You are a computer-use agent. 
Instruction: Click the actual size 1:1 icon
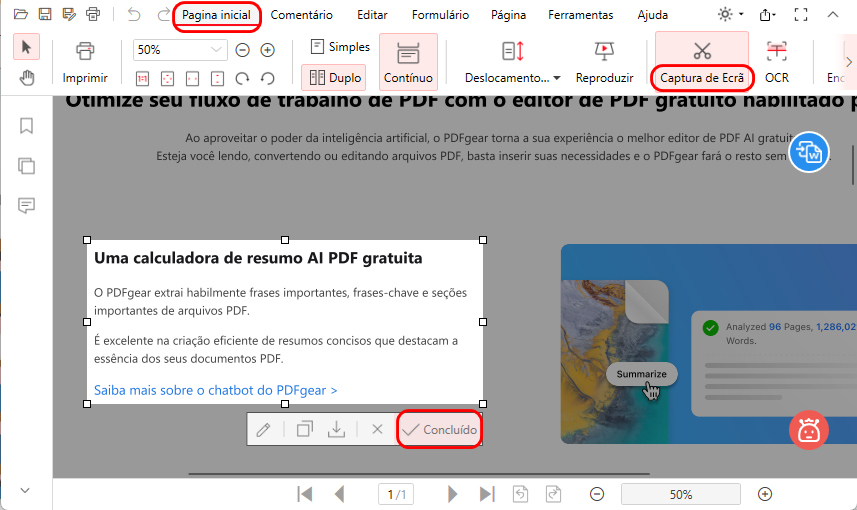(142, 79)
